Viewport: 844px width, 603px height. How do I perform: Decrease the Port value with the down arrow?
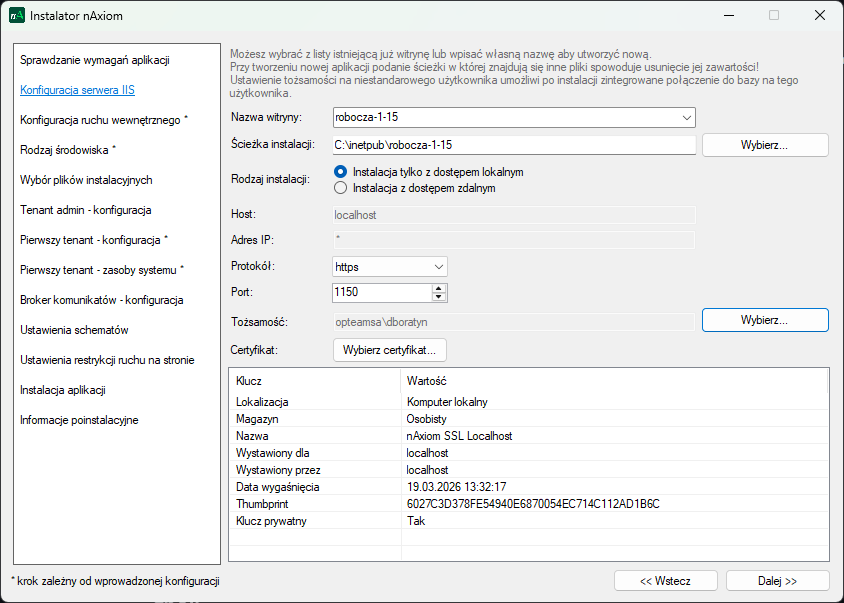pos(440,297)
